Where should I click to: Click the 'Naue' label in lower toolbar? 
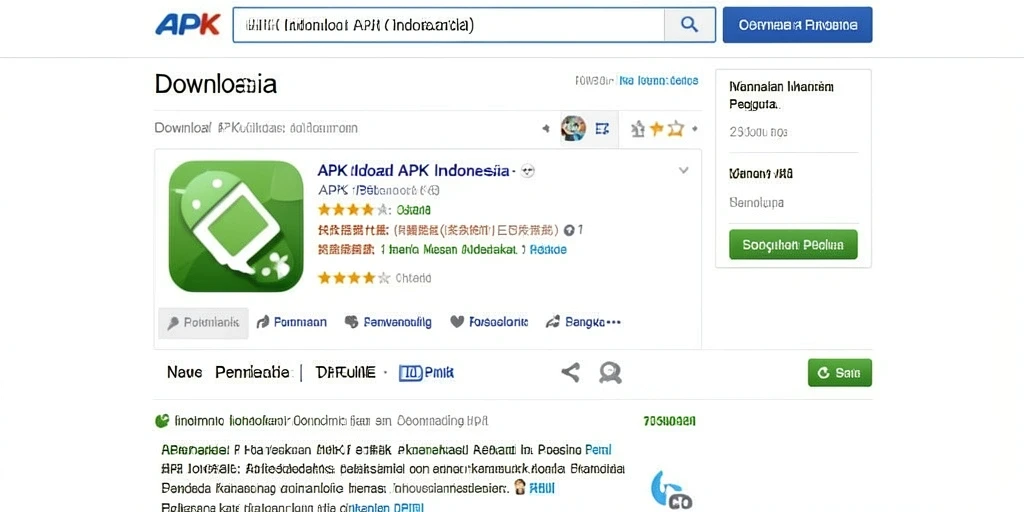click(x=185, y=373)
